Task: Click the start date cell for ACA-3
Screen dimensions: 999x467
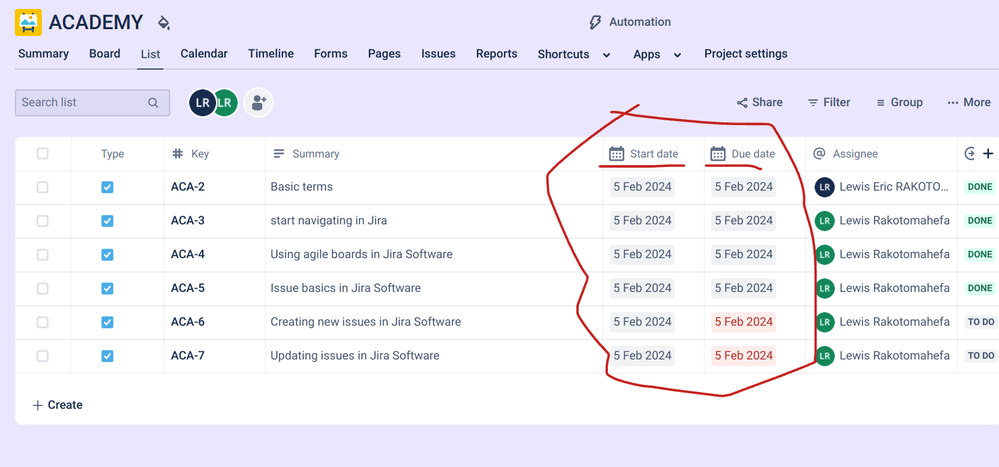Action: coord(642,220)
